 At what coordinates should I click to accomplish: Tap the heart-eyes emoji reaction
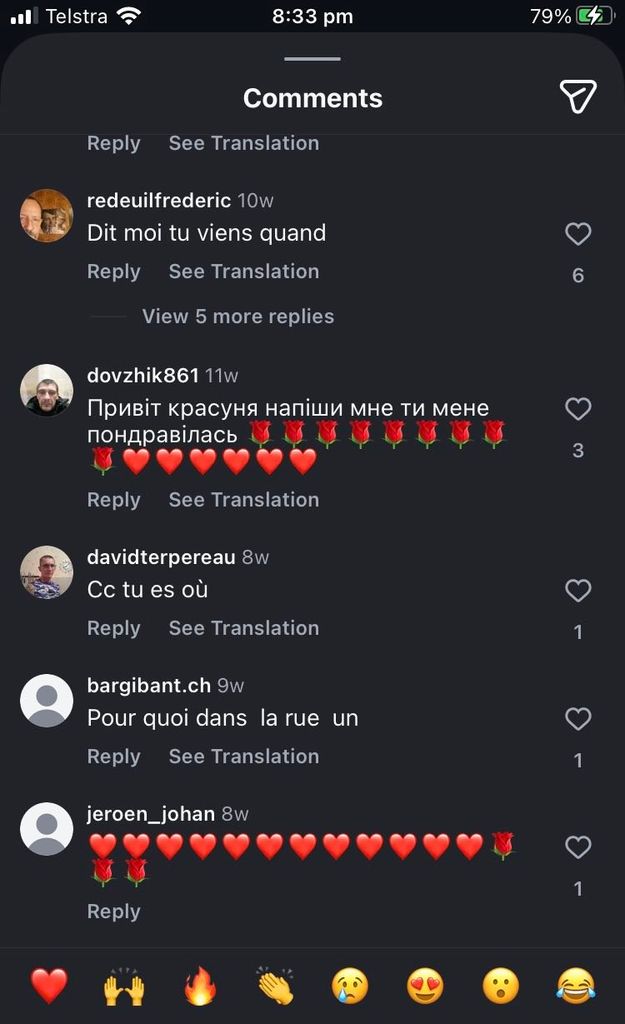pyautogui.click(x=425, y=986)
